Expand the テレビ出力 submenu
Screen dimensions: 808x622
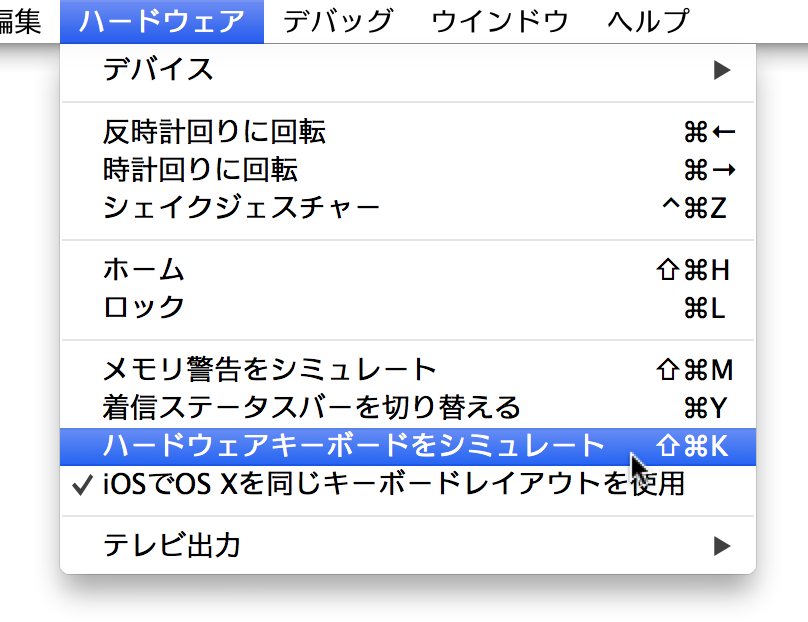408,546
